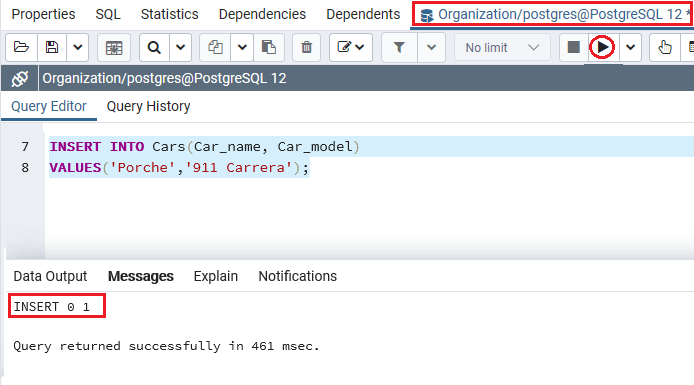Expand the find options dropdown arrow

tap(180, 47)
